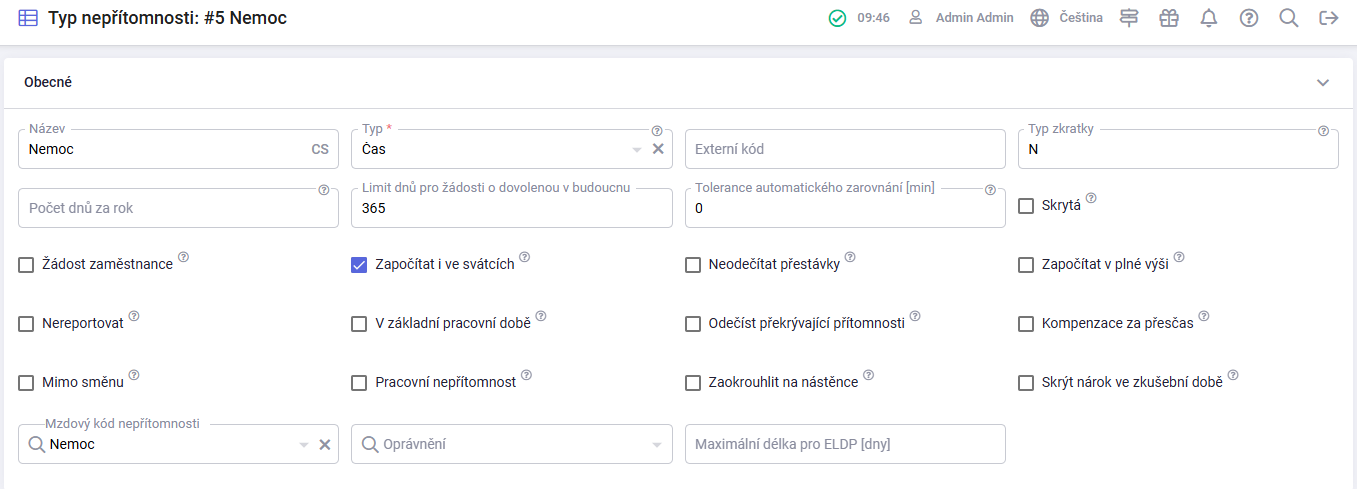The height and width of the screenshot is (489, 1357).
Task: Tick the Kompenzace za přesčas checkbox
Action: (x=1026, y=324)
